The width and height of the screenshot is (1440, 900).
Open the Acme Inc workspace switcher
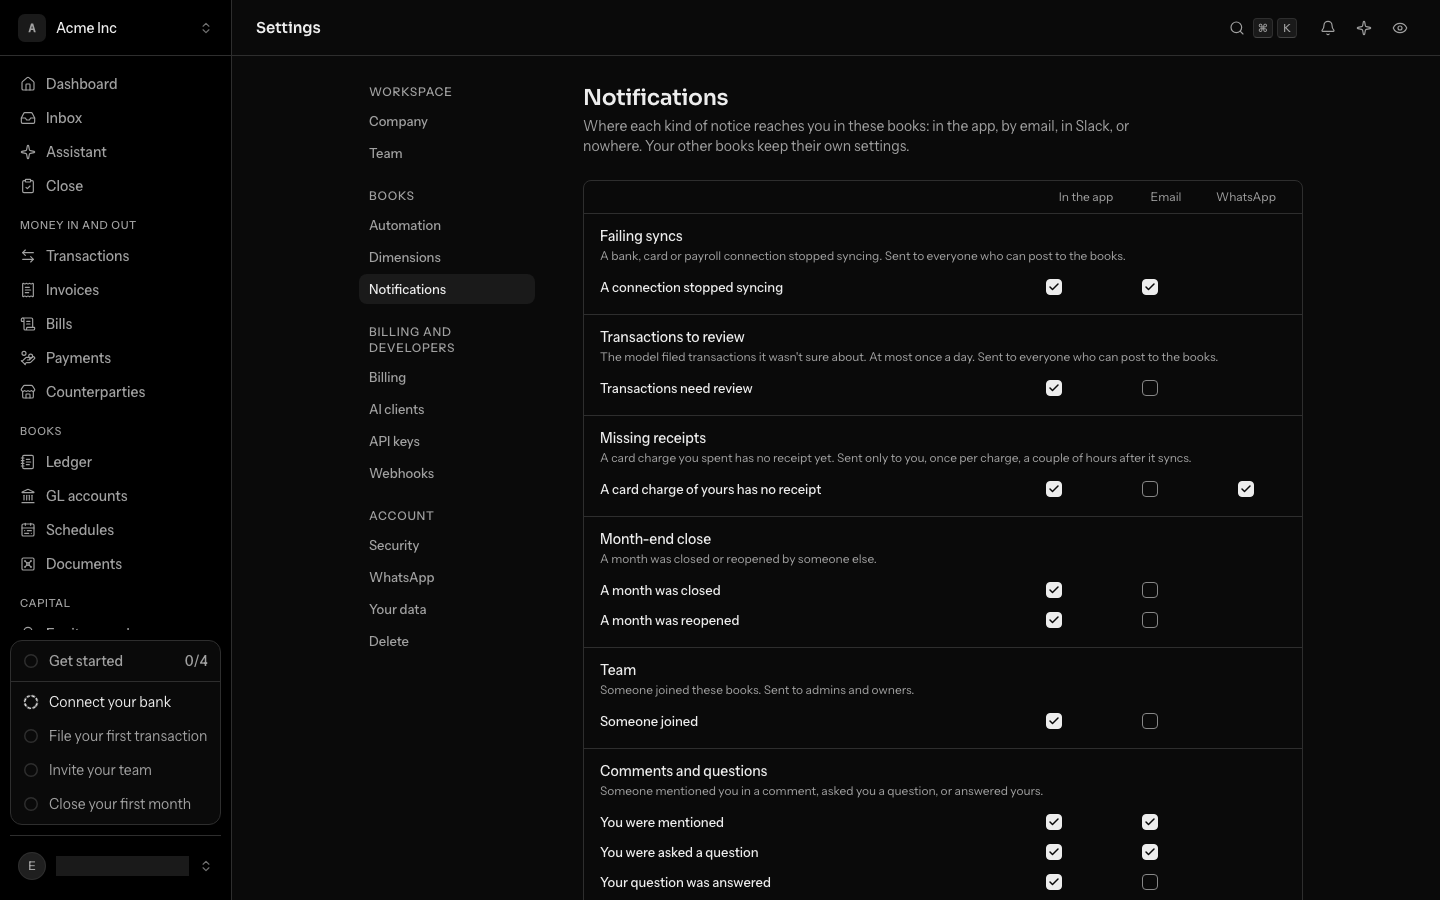(115, 28)
